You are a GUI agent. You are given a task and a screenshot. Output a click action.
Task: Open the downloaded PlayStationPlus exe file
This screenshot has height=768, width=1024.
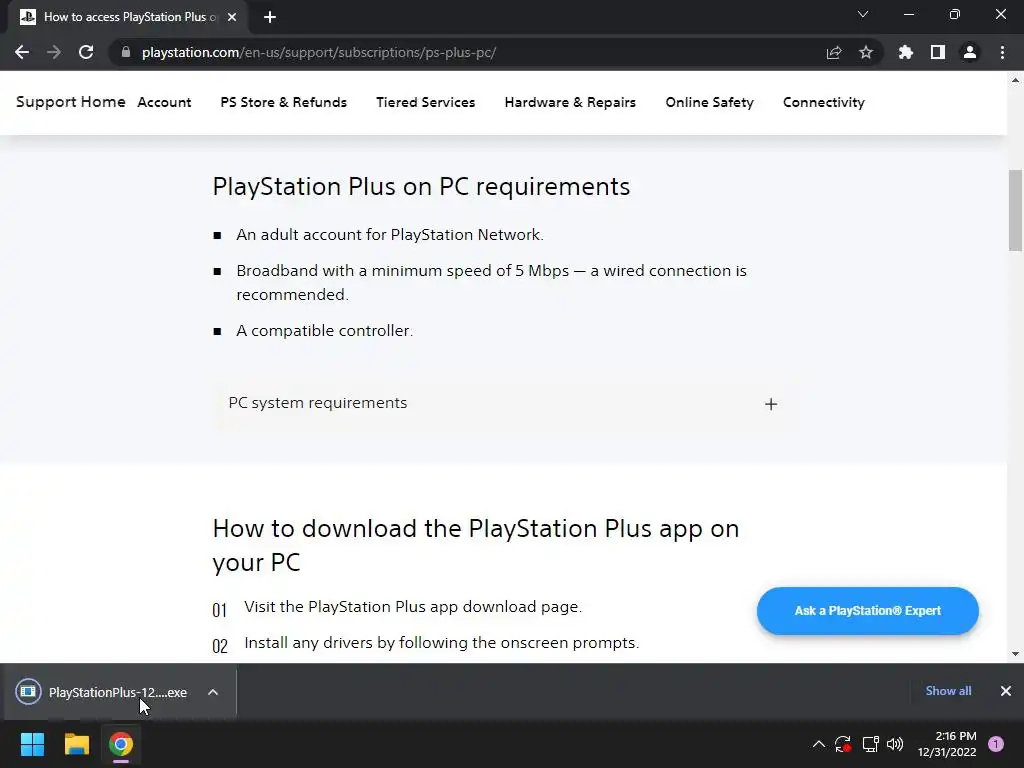click(118, 692)
